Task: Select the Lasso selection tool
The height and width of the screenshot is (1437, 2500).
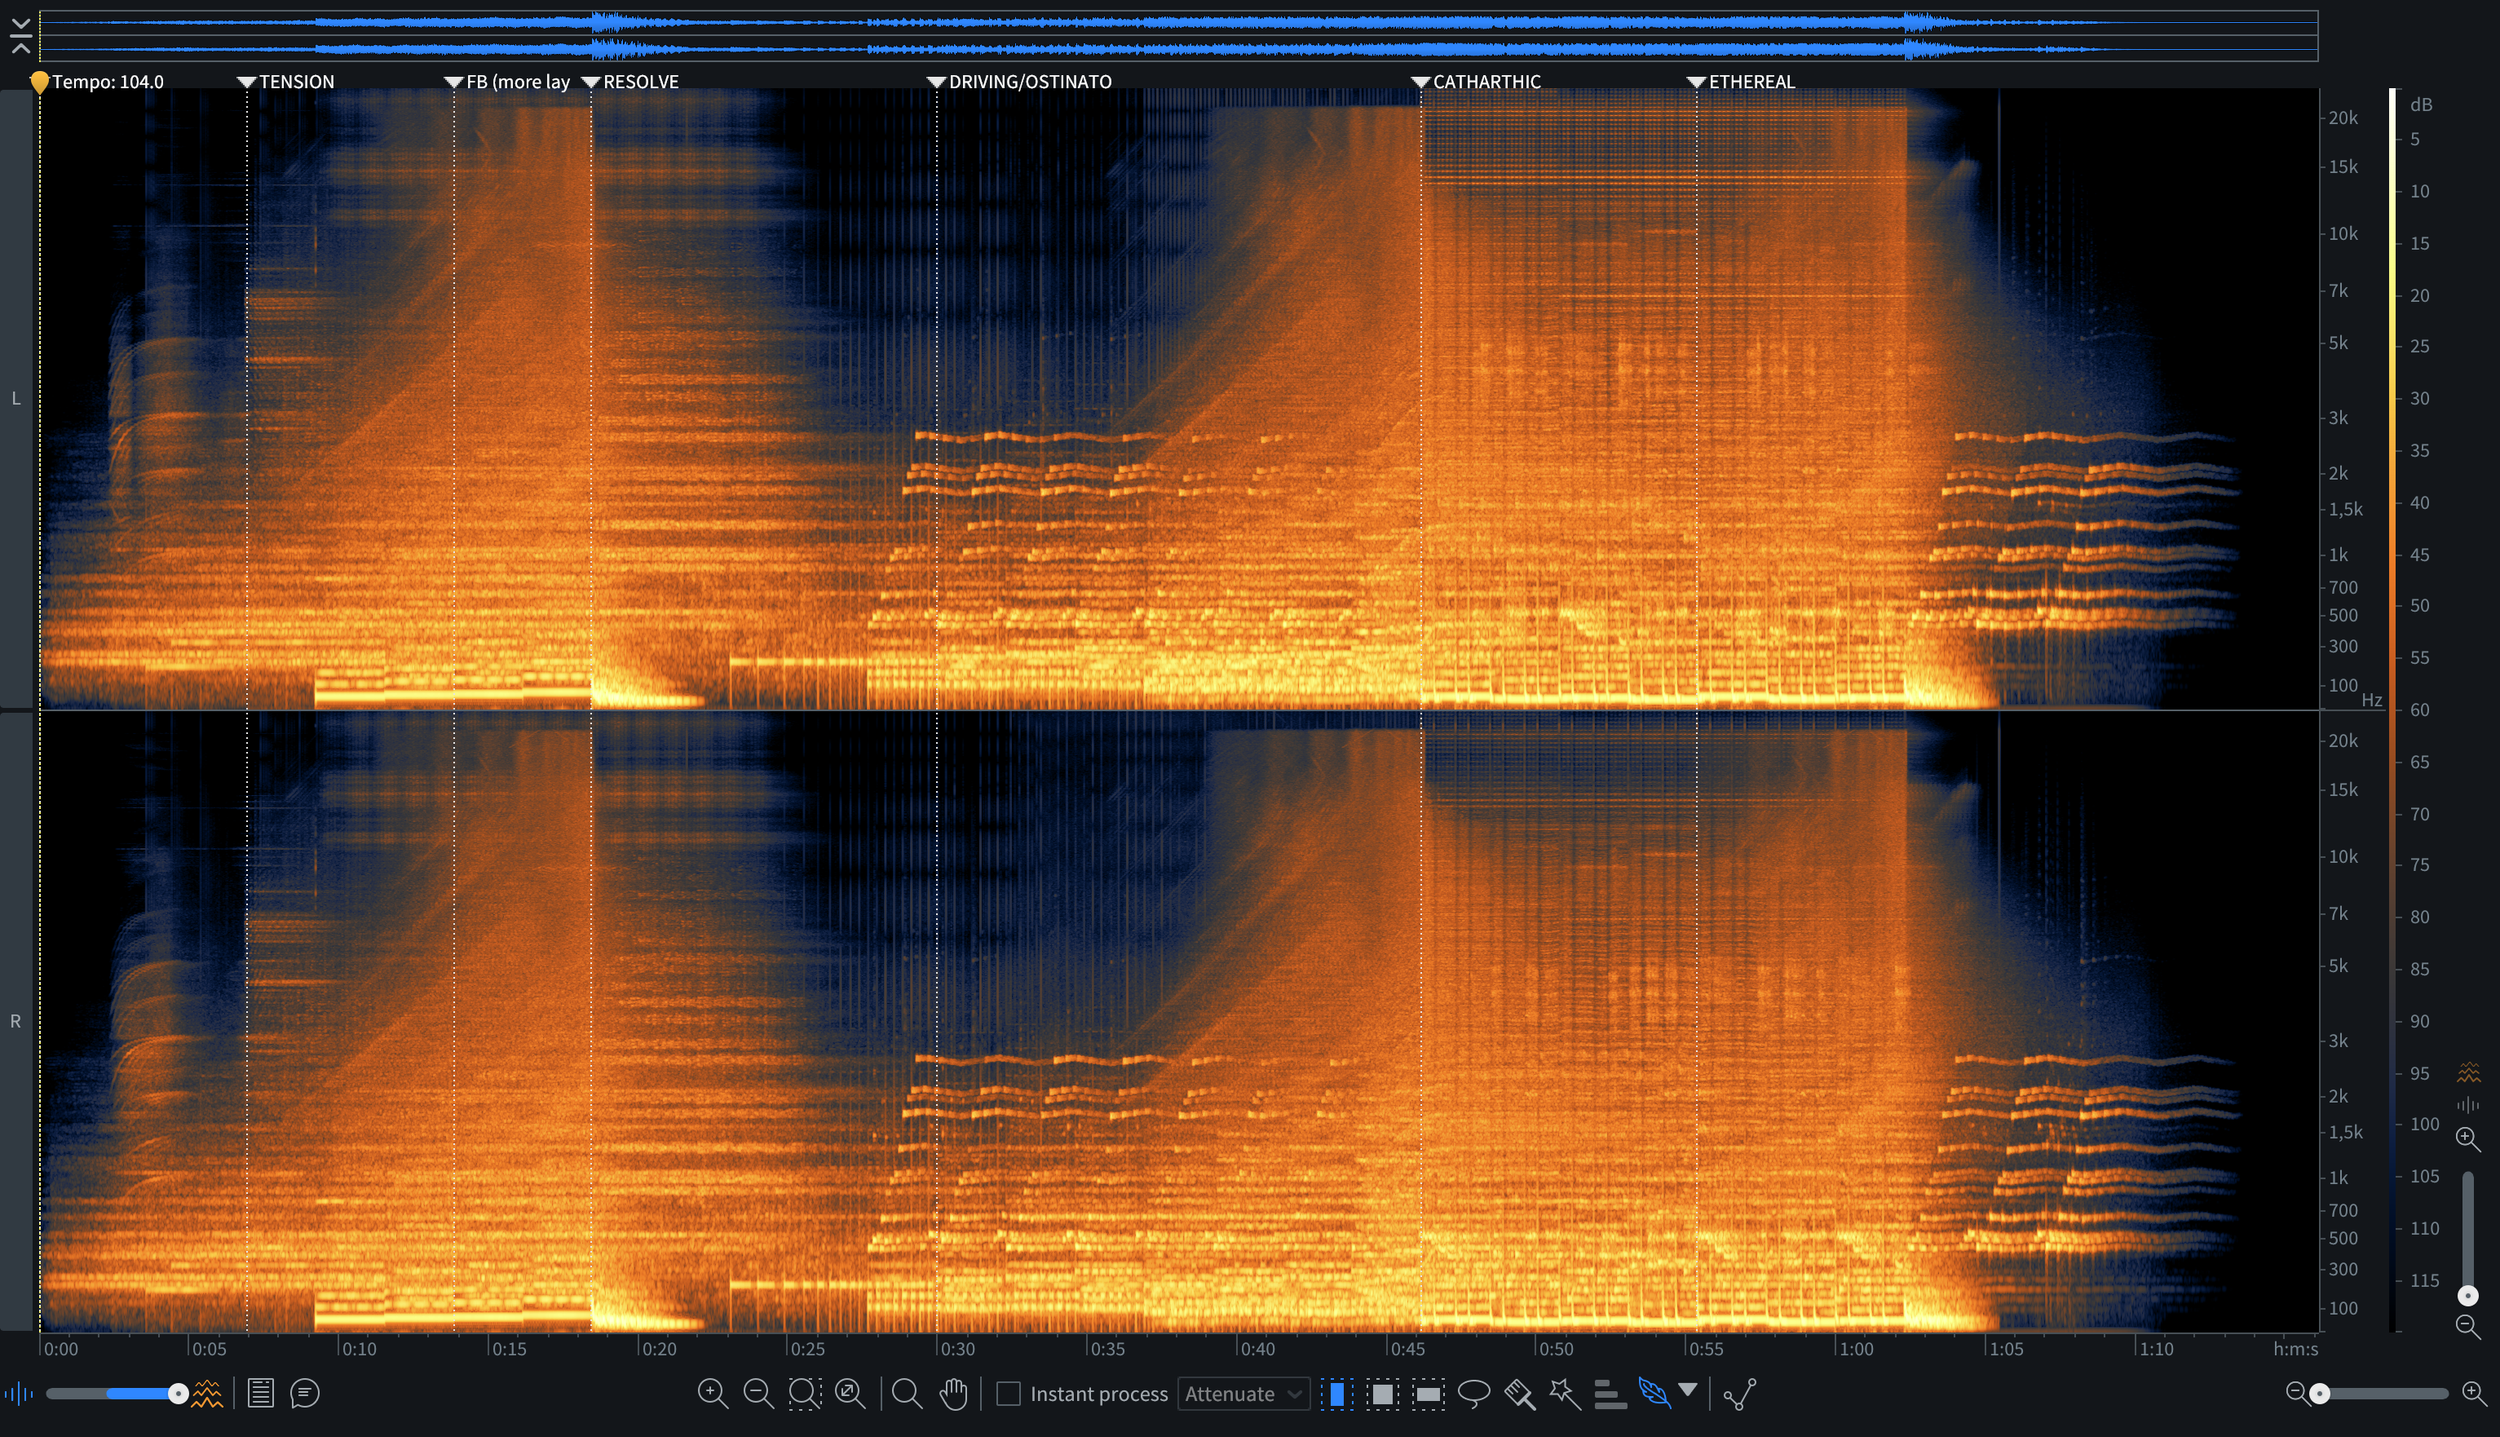Action: (1474, 1393)
